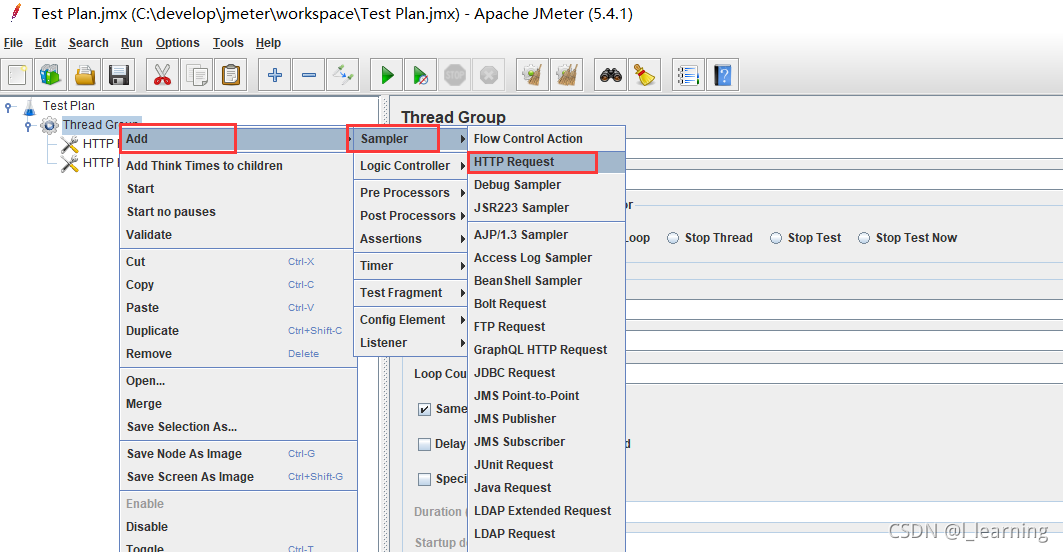Click the Name input field of Thread Group
The width and height of the screenshot is (1063, 552).
click(844, 148)
